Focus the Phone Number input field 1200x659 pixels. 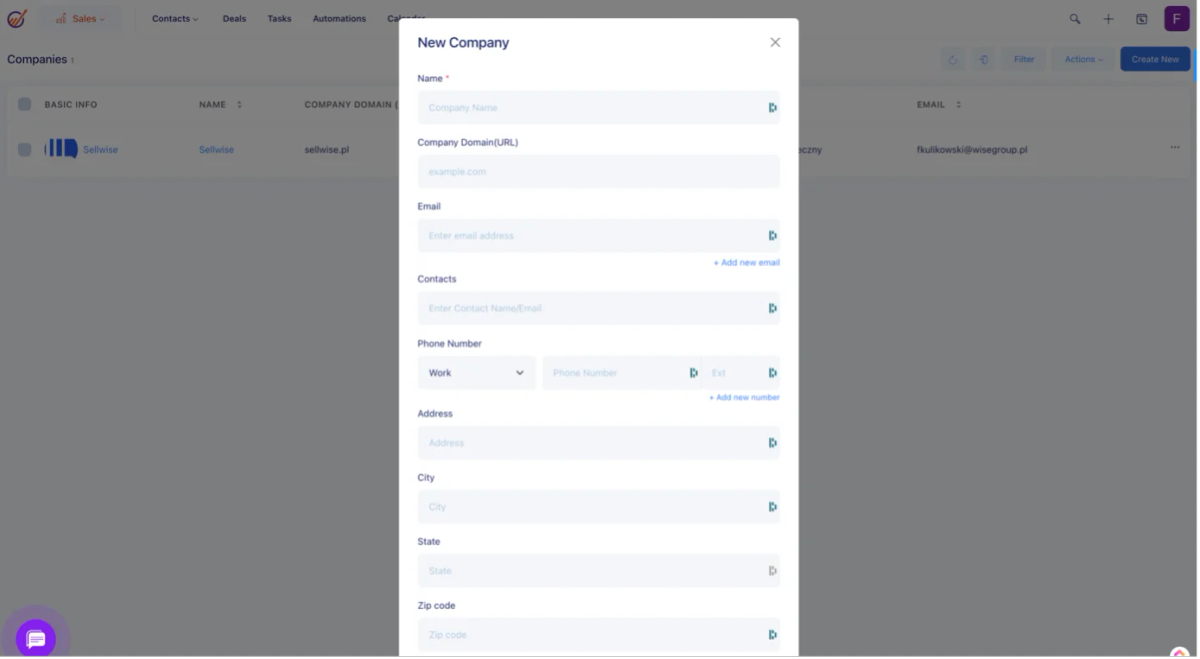pyautogui.click(x=621, y=373)
